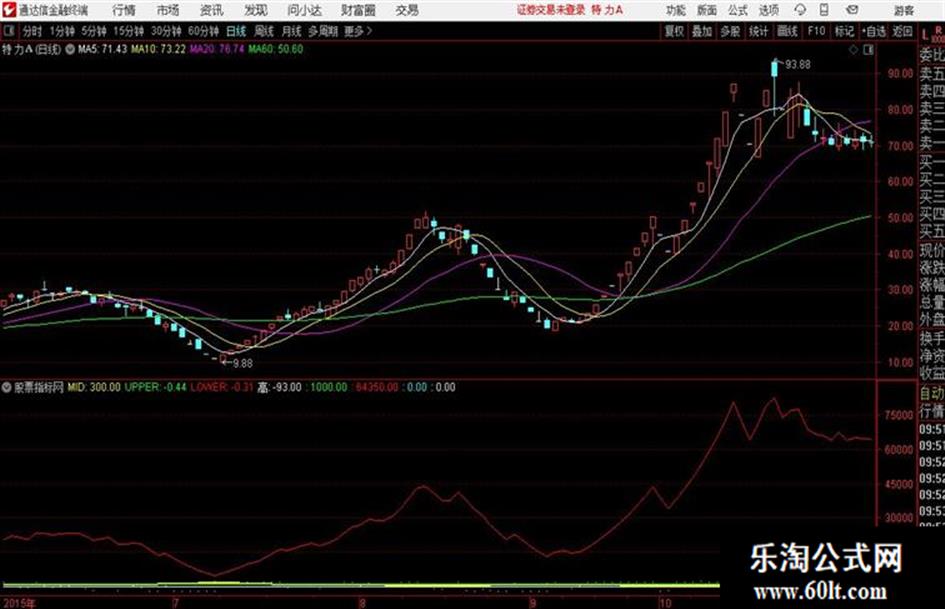Click the 游客 guest account label

click(903, 10)
